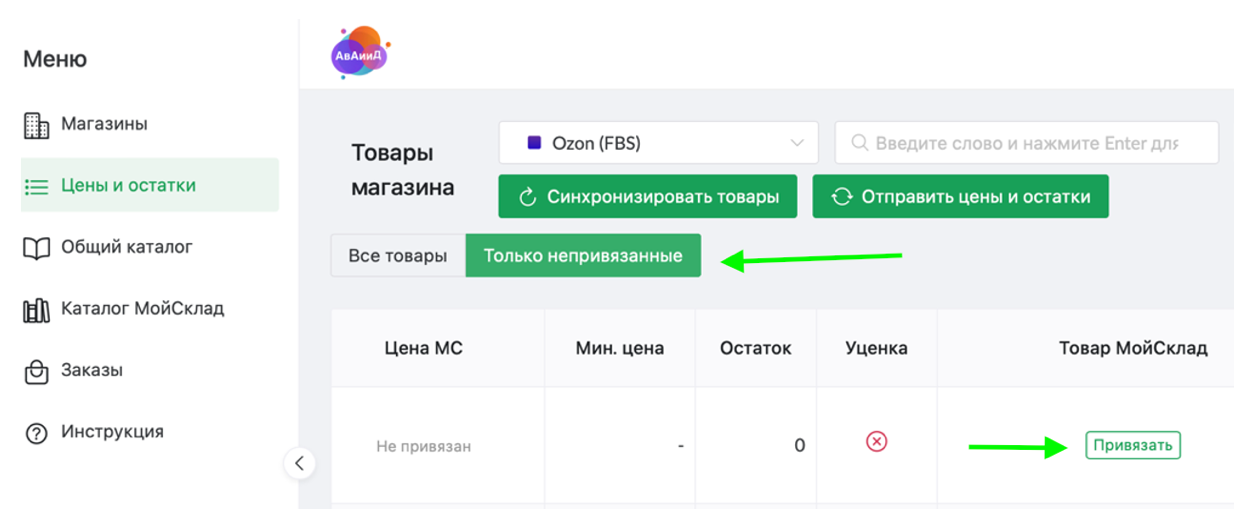Click the red cross Уценка icon

876,442
